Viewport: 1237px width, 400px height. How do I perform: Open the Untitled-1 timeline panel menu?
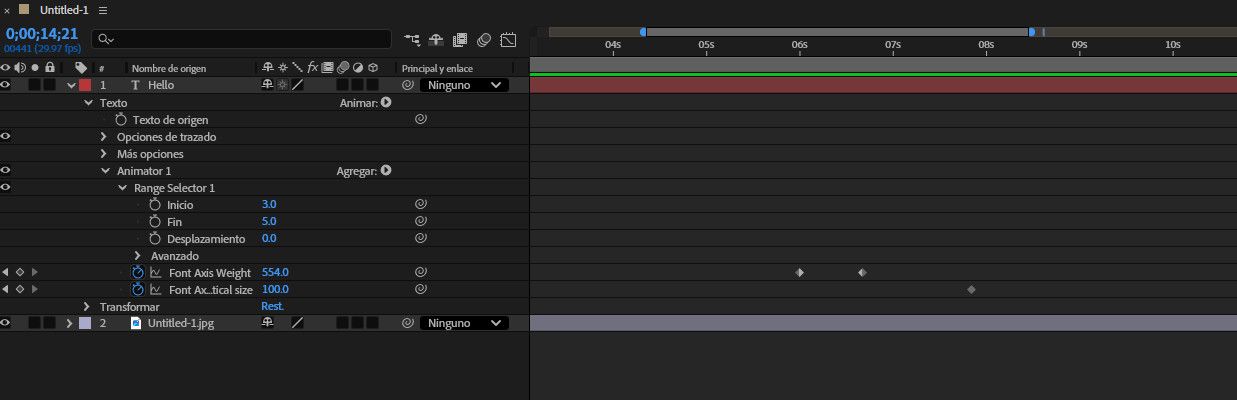(x=103, y=10)
